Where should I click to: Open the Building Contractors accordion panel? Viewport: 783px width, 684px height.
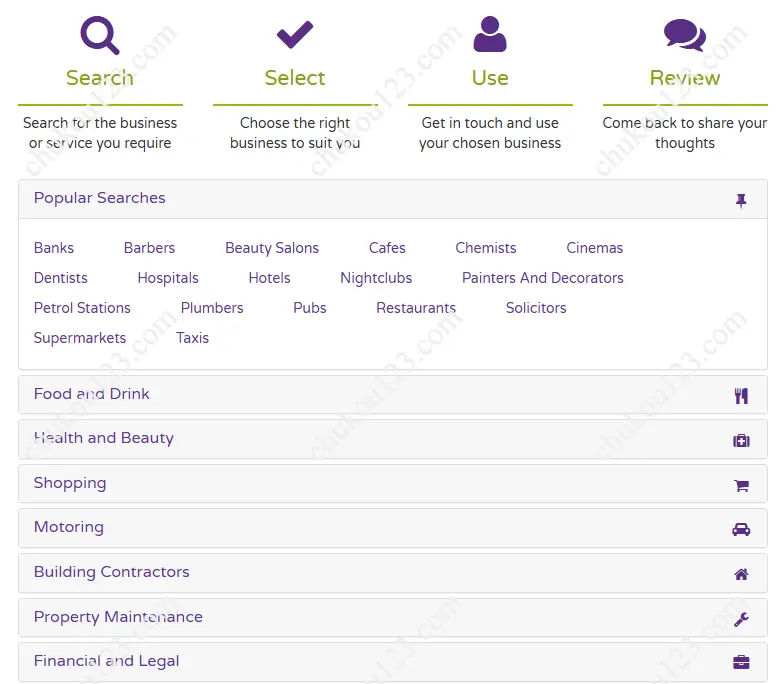[112, 572]
